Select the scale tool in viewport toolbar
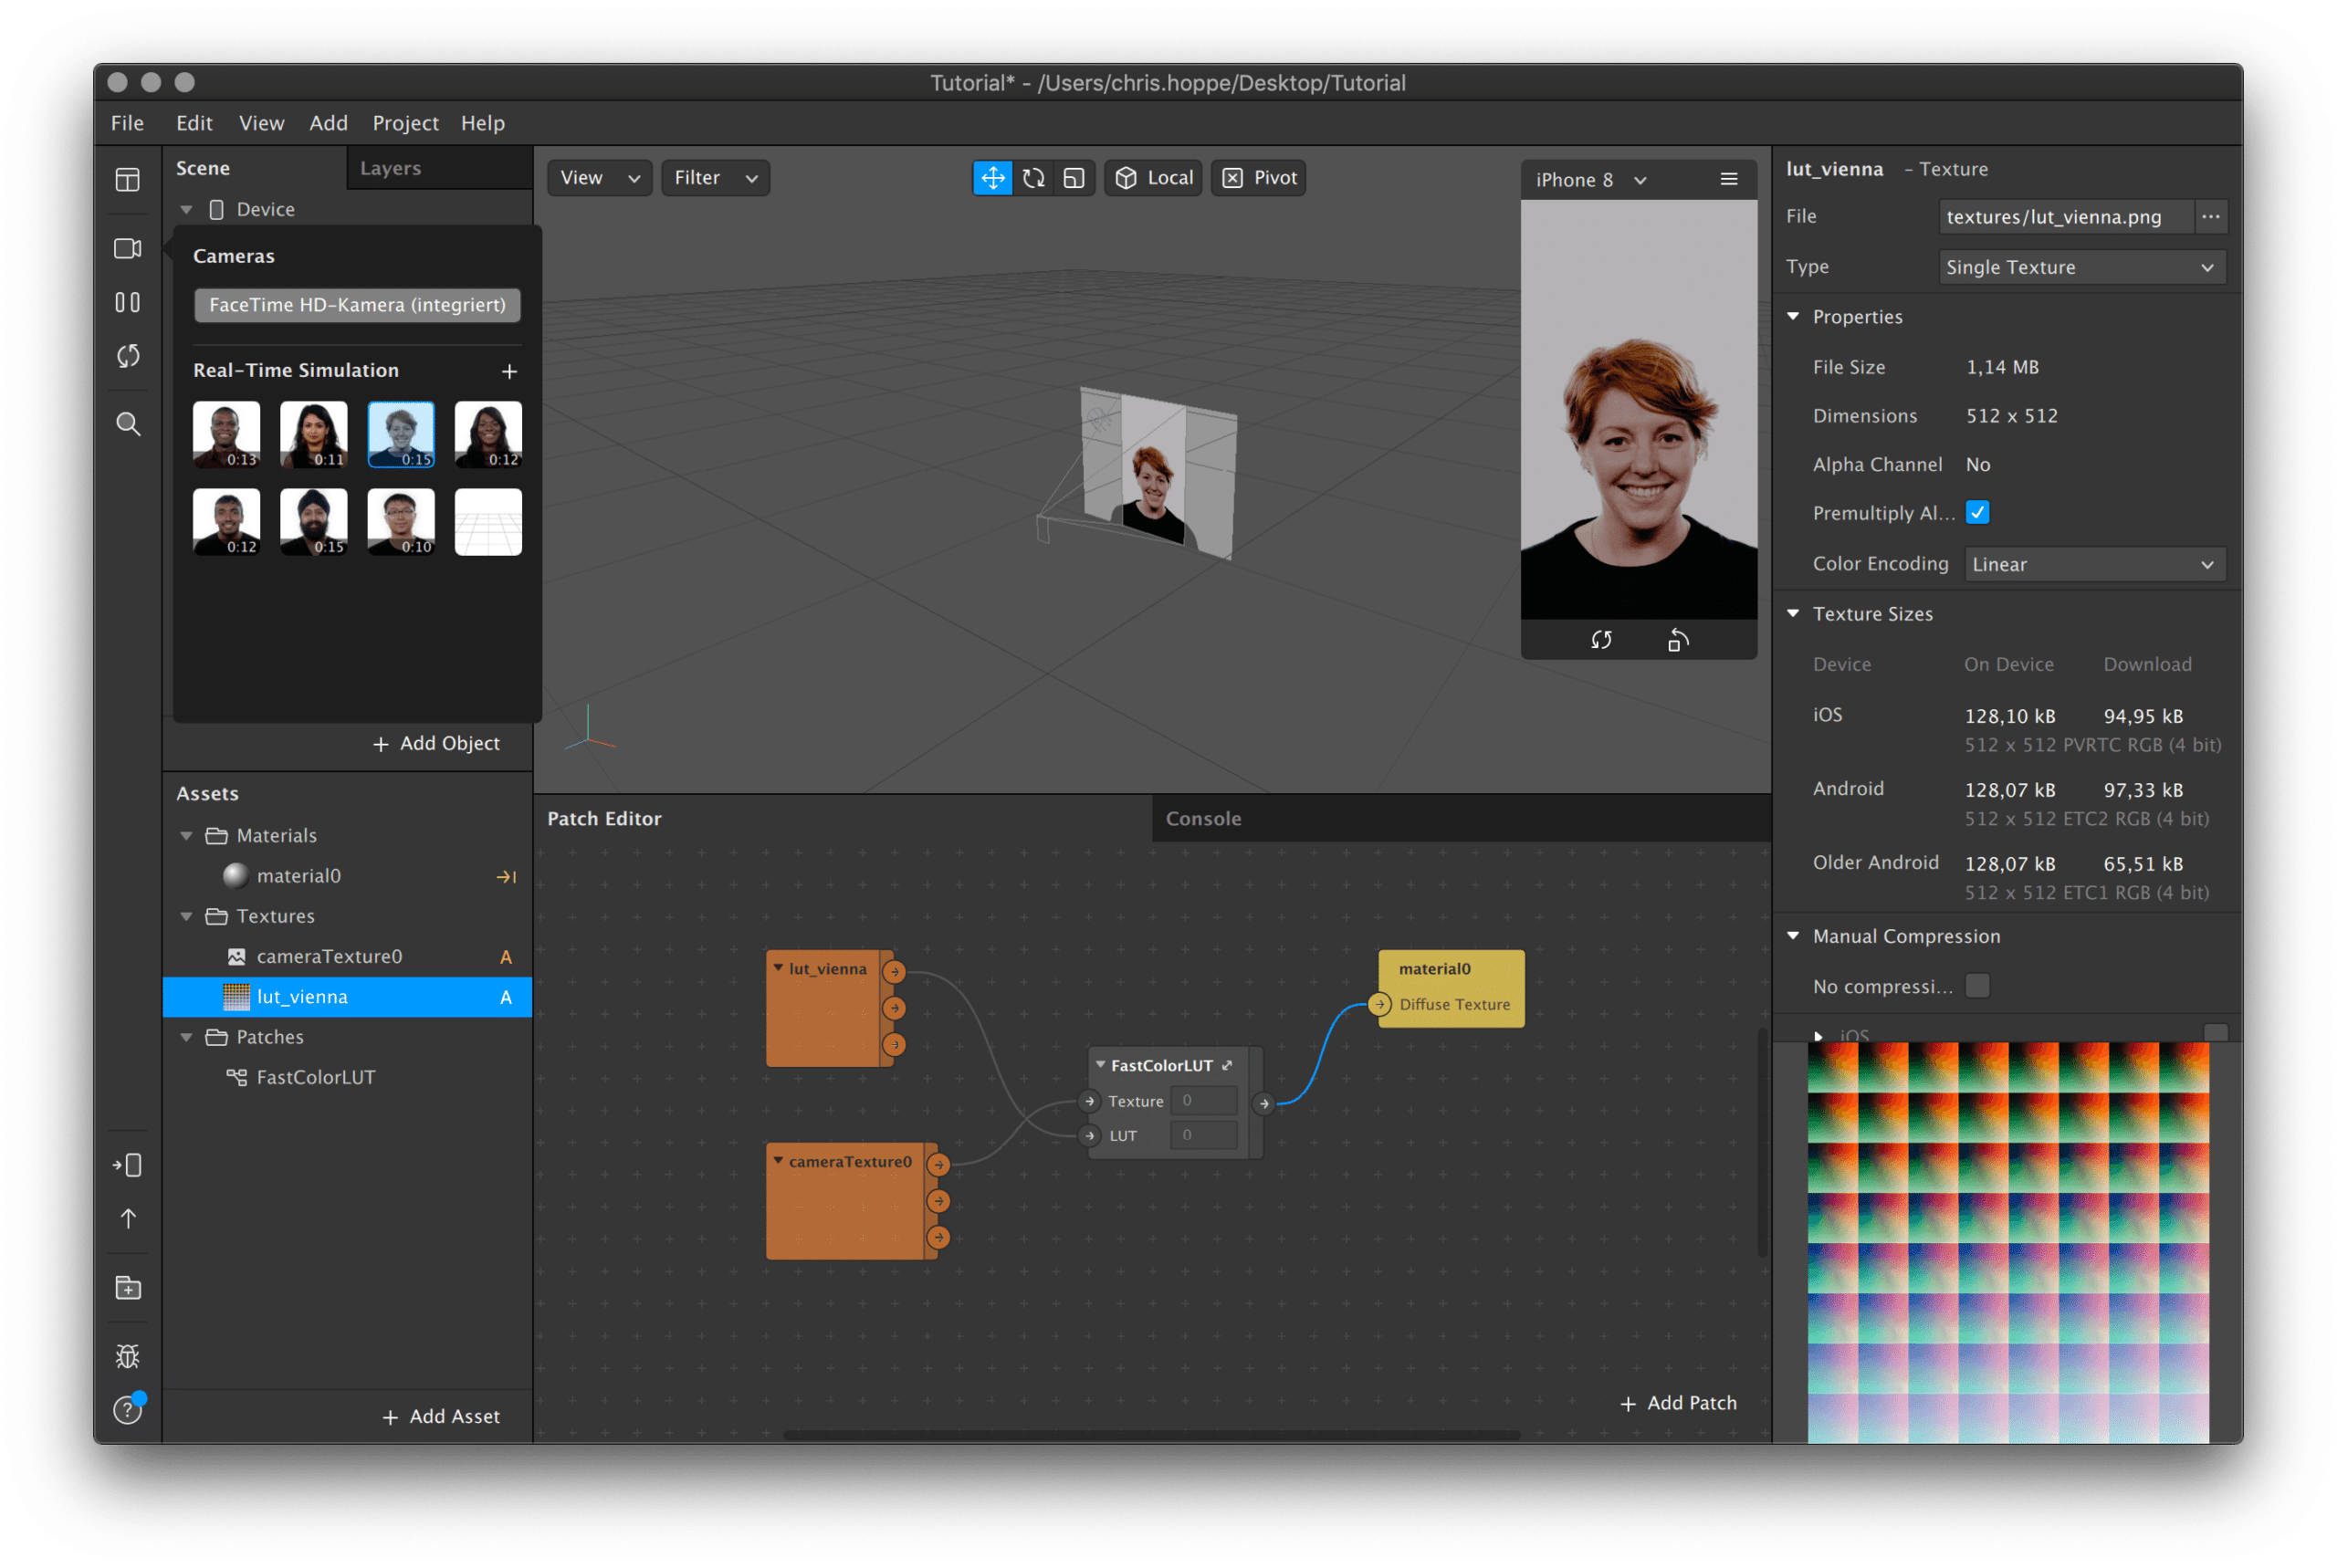This screenshot has width=2337, height=1568. (1074, 178)
